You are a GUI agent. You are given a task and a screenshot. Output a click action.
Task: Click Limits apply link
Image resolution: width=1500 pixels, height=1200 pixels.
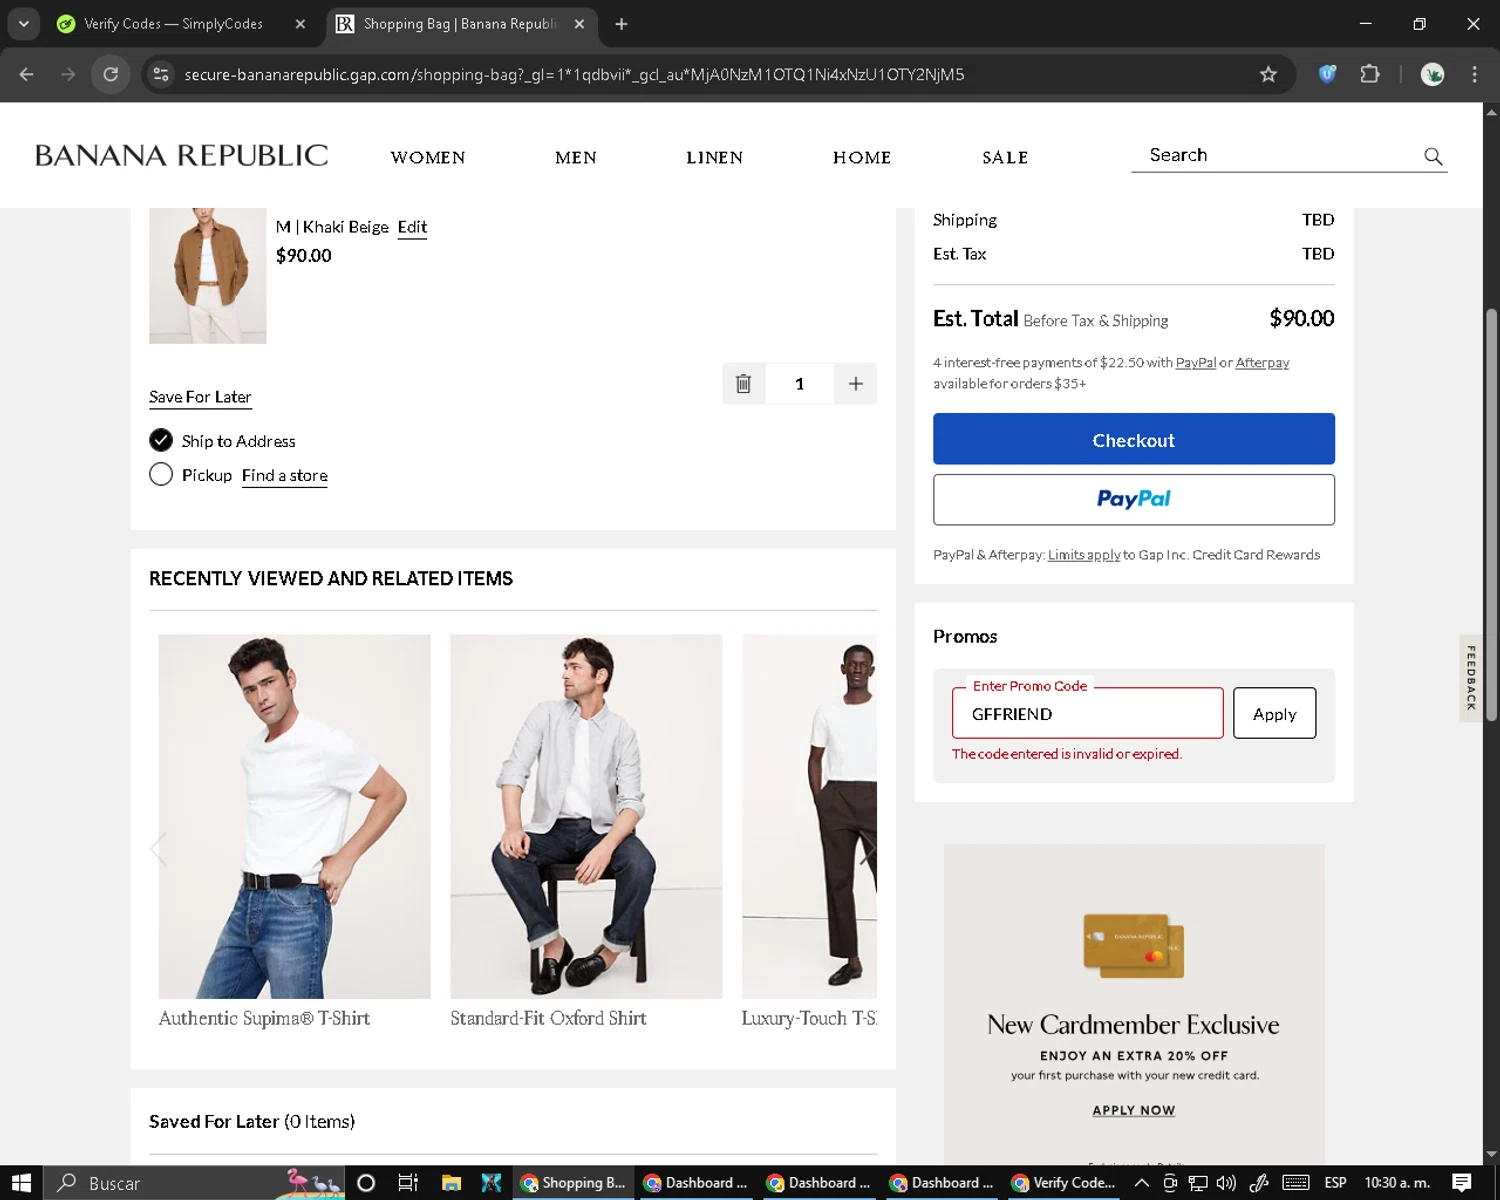[x=1084, y=554]
